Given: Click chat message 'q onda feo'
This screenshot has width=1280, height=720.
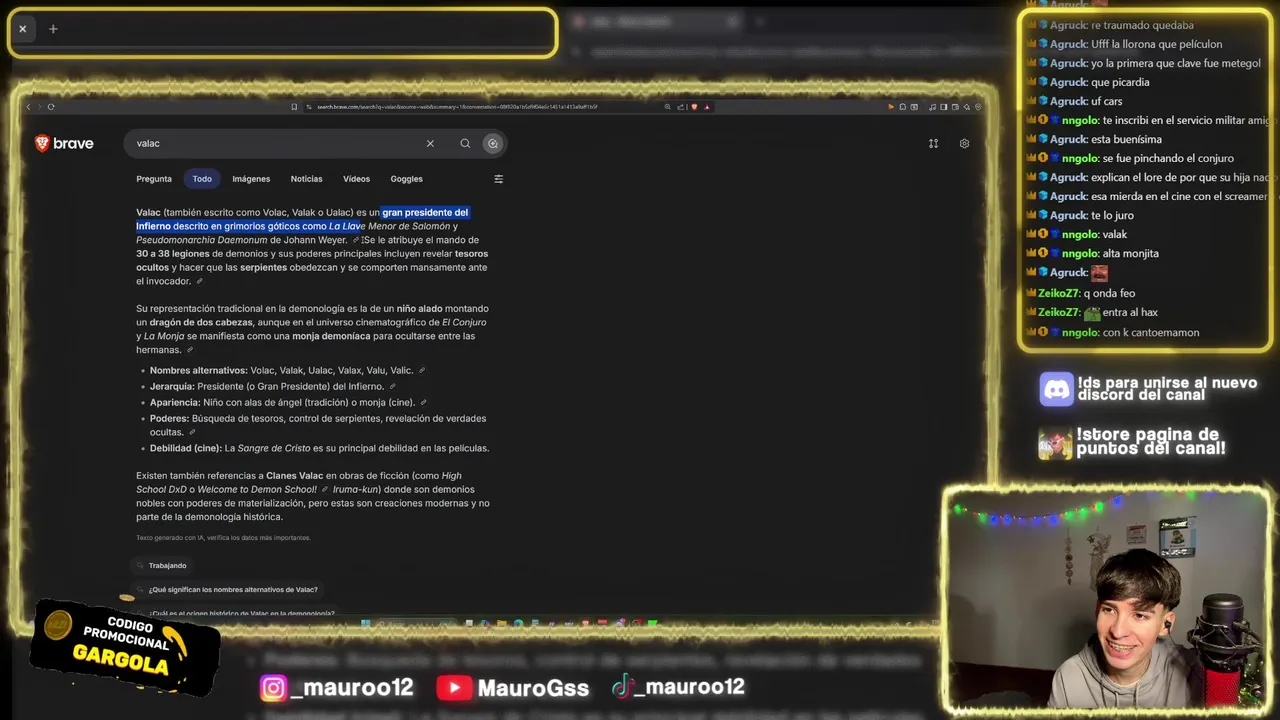Looking at the screenshot, I should (1109, 293).
